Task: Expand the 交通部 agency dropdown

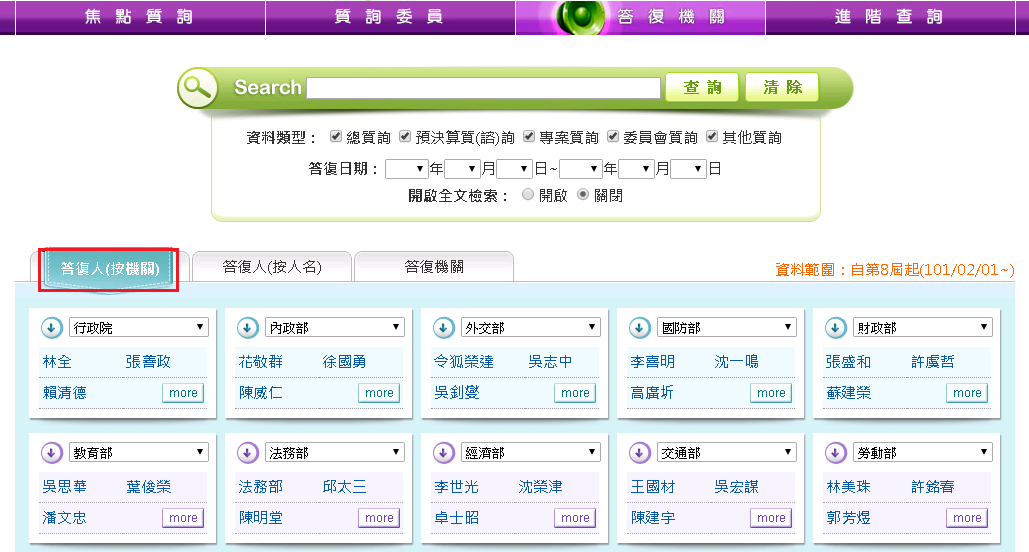Action: tap(727, 453)
